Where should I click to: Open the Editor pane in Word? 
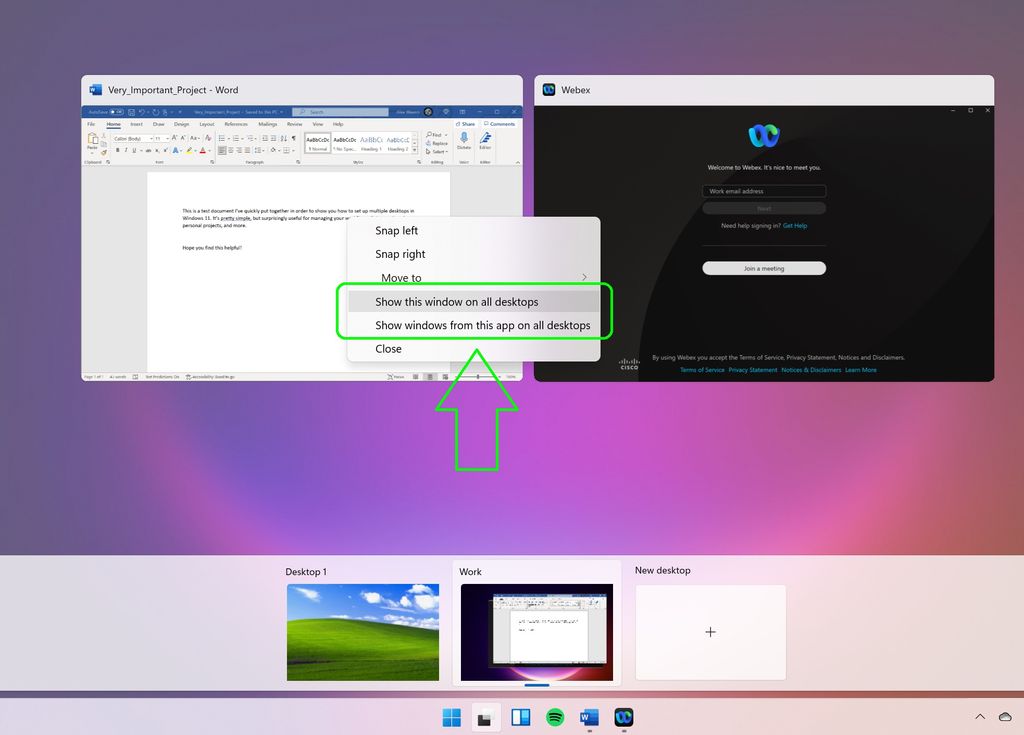coord(486,138)
